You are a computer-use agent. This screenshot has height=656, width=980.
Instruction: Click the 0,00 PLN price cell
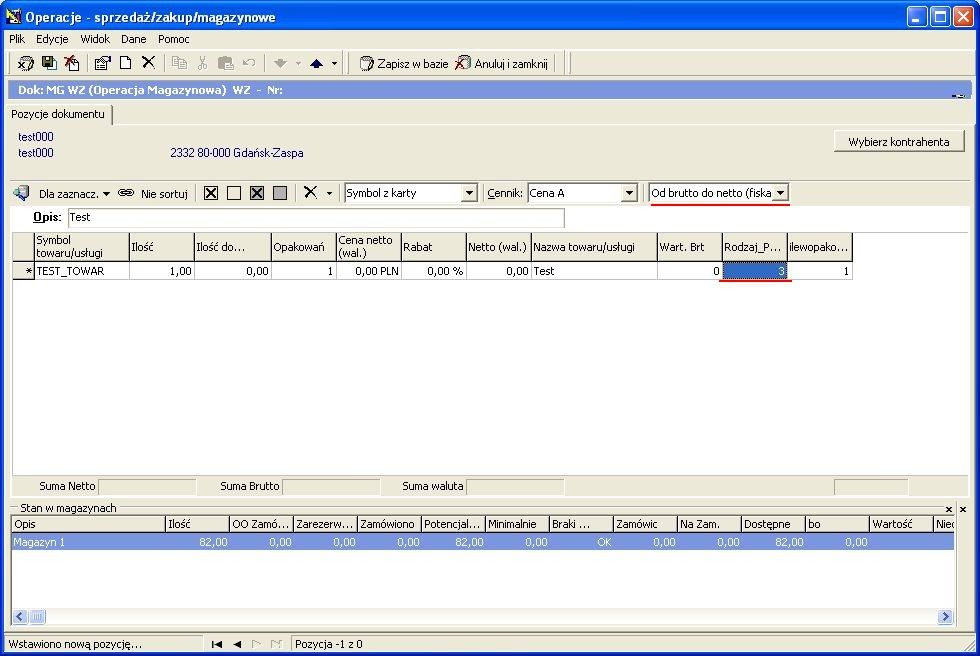369,271
